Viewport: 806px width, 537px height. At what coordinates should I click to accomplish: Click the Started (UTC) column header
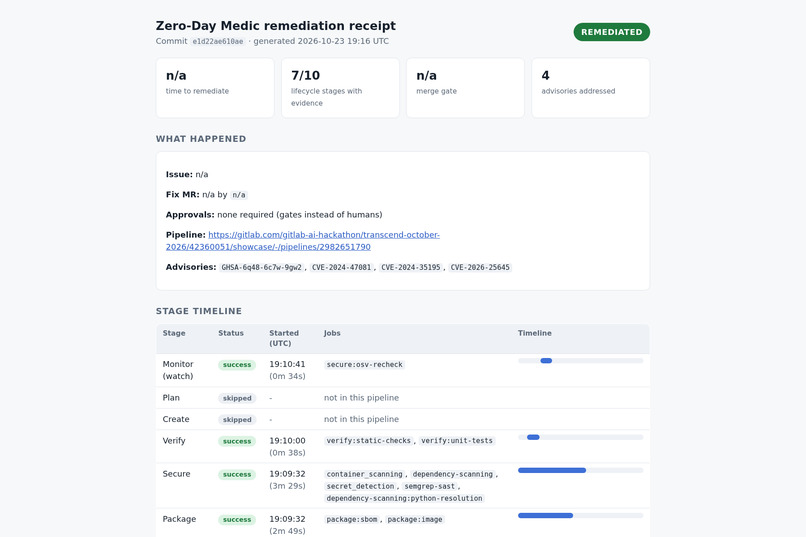(284, 338)
